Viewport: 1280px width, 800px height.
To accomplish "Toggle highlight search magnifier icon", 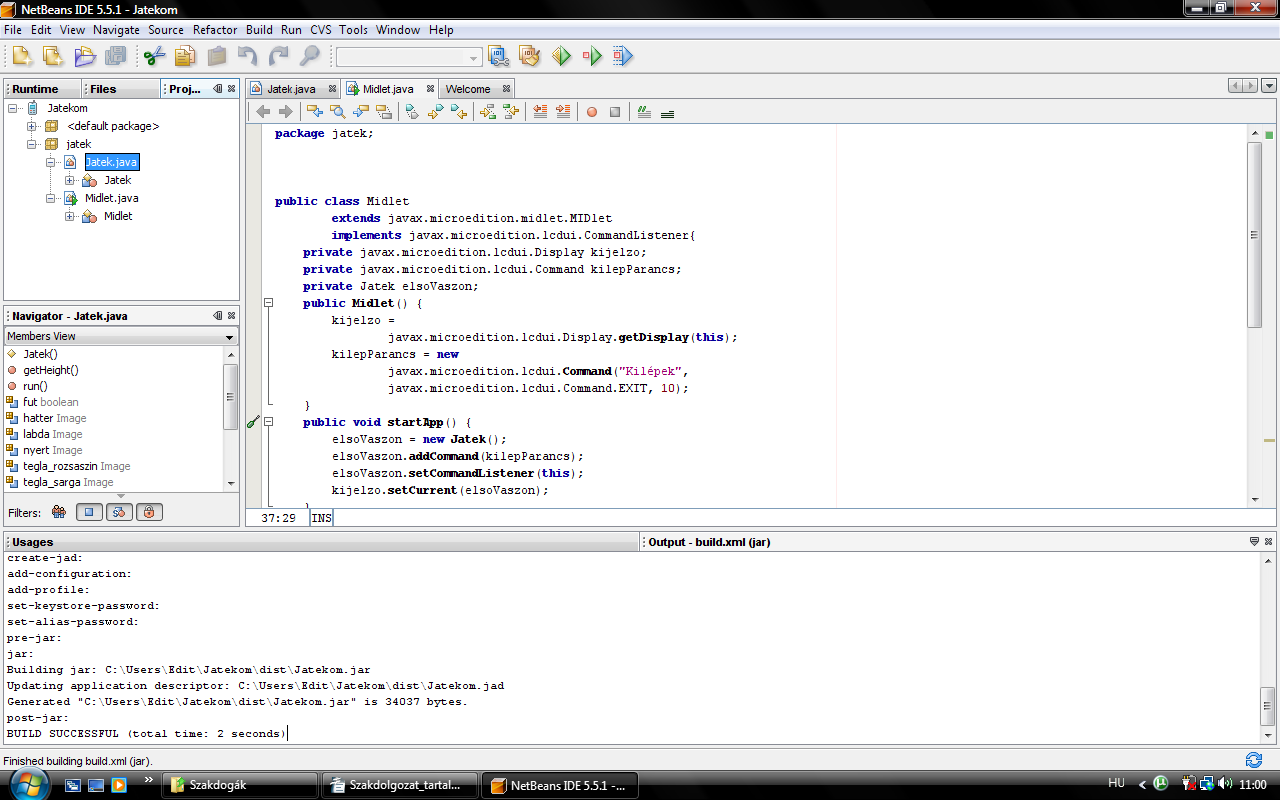I will pyautogui.click(x=383, y=112).
